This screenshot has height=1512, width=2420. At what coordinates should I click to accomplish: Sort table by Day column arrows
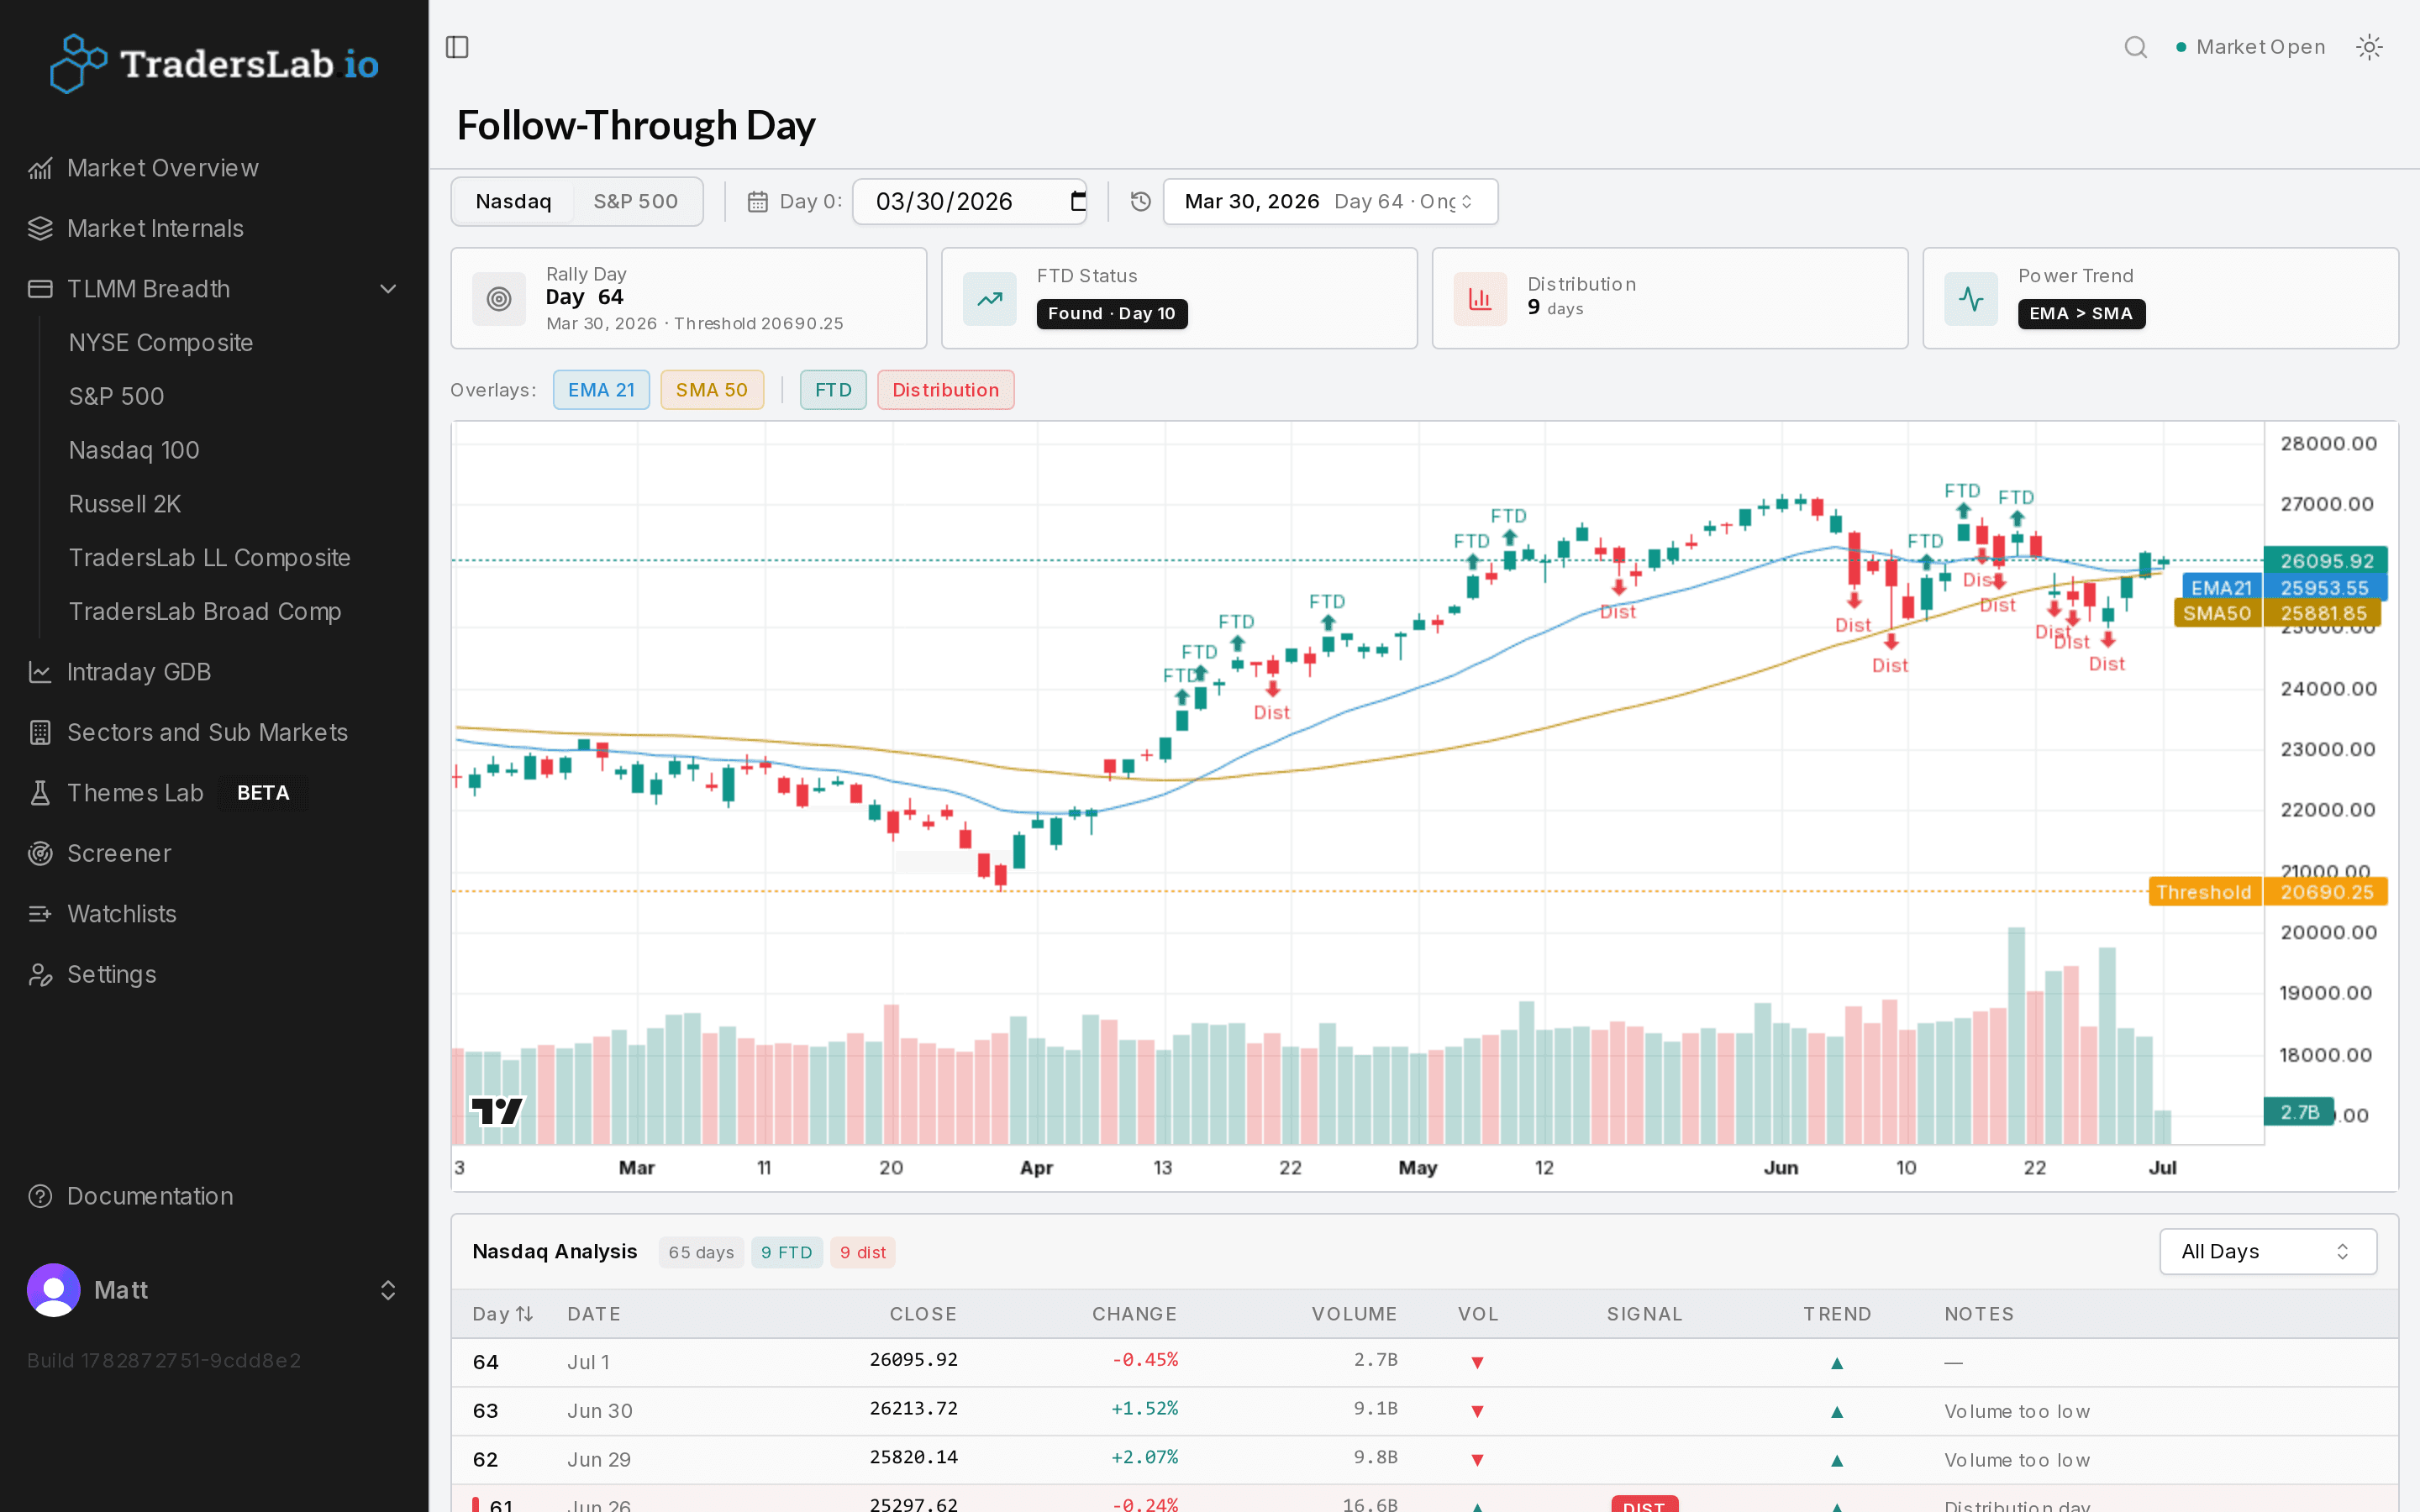pos(524,1314)
